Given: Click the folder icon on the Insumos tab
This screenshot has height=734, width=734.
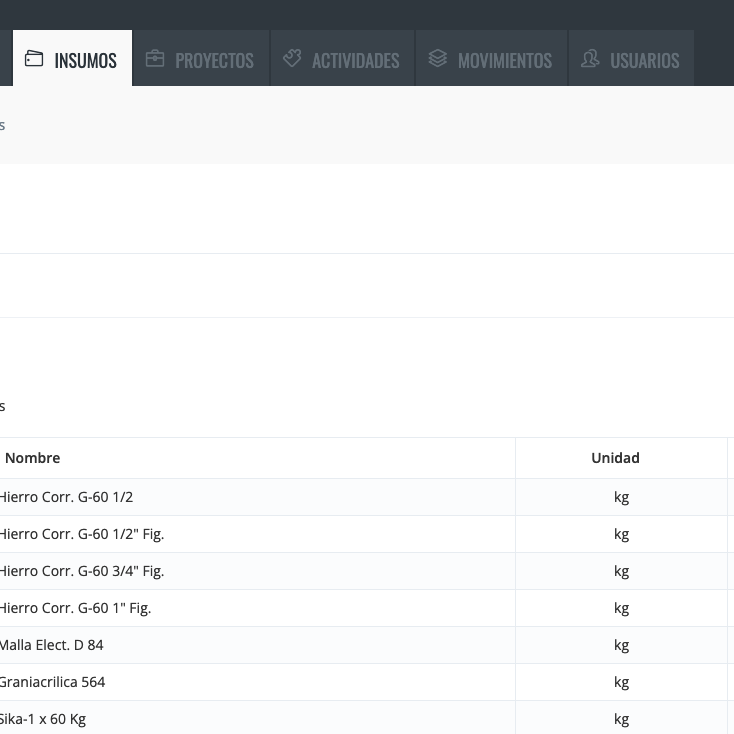Looking at the screenshot, I should click(34, 59).
